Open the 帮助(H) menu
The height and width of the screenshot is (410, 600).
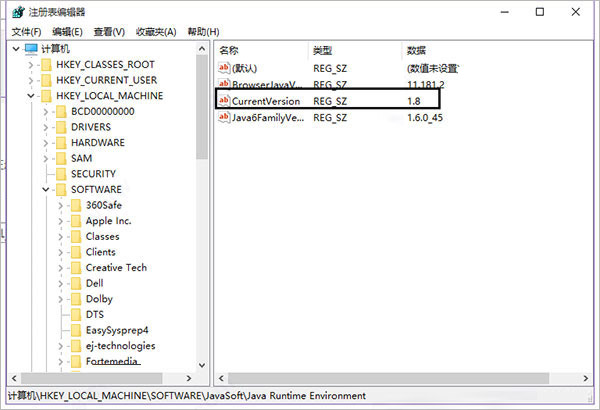(203, 32)
